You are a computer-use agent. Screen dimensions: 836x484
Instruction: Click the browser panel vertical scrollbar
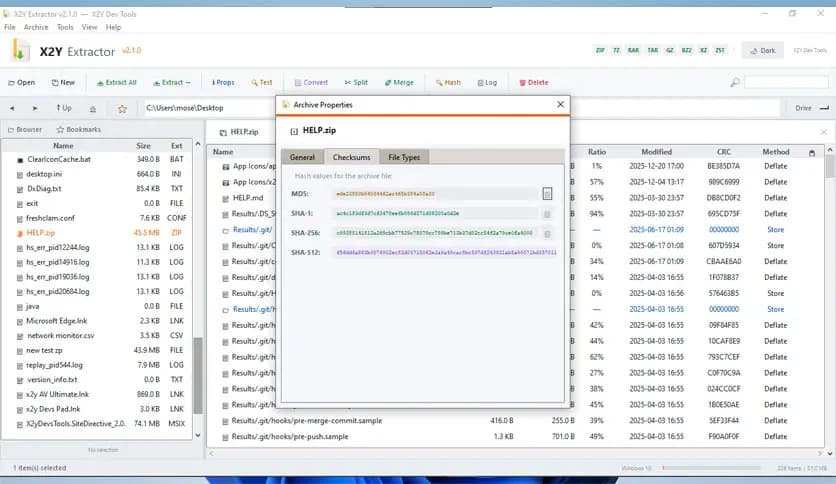198,375
